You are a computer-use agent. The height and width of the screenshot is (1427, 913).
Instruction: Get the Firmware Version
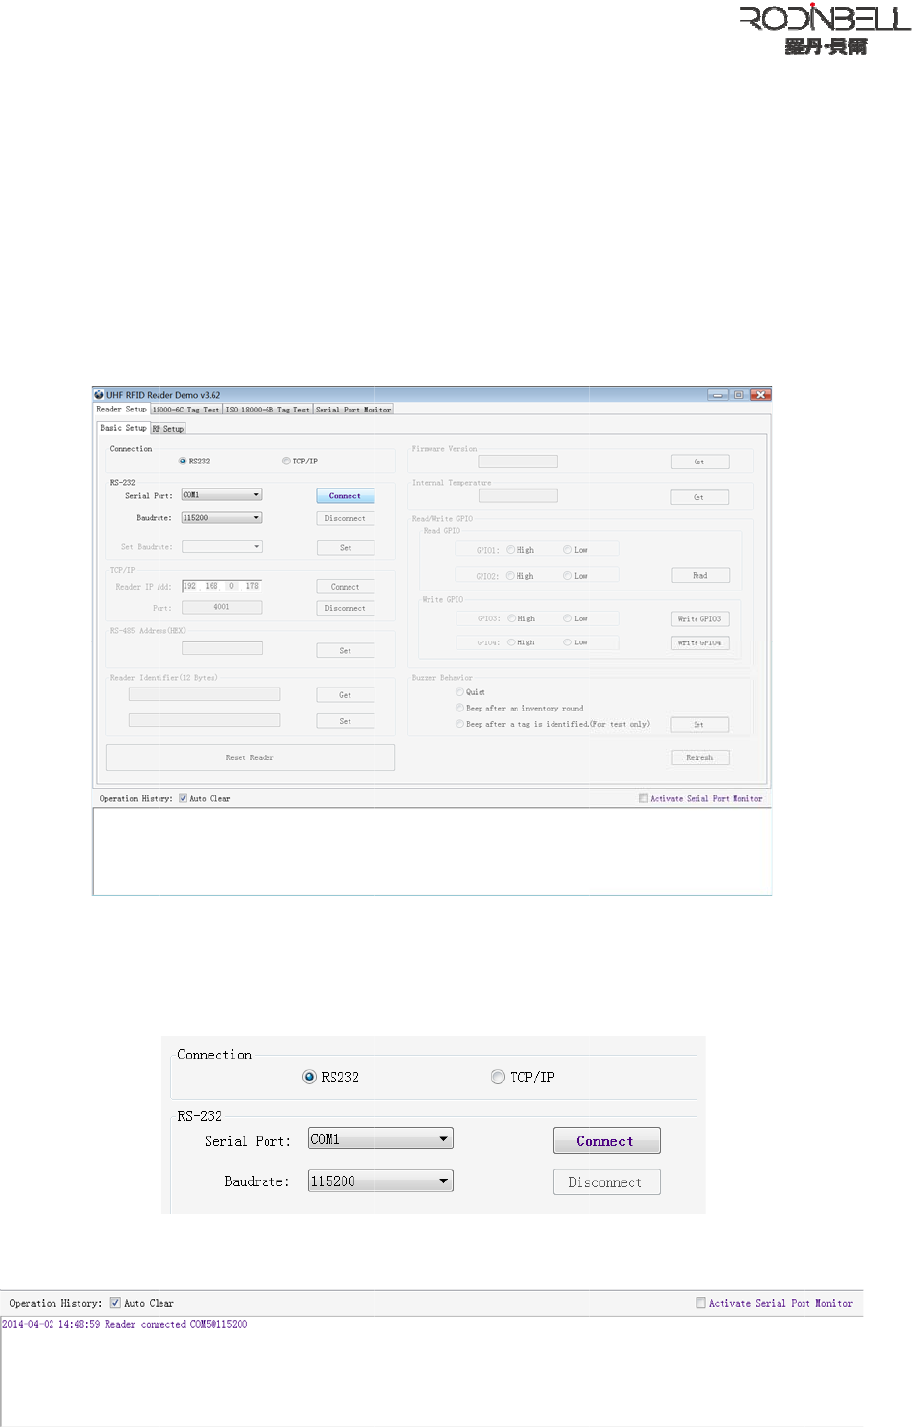click(x=699, y=462)
